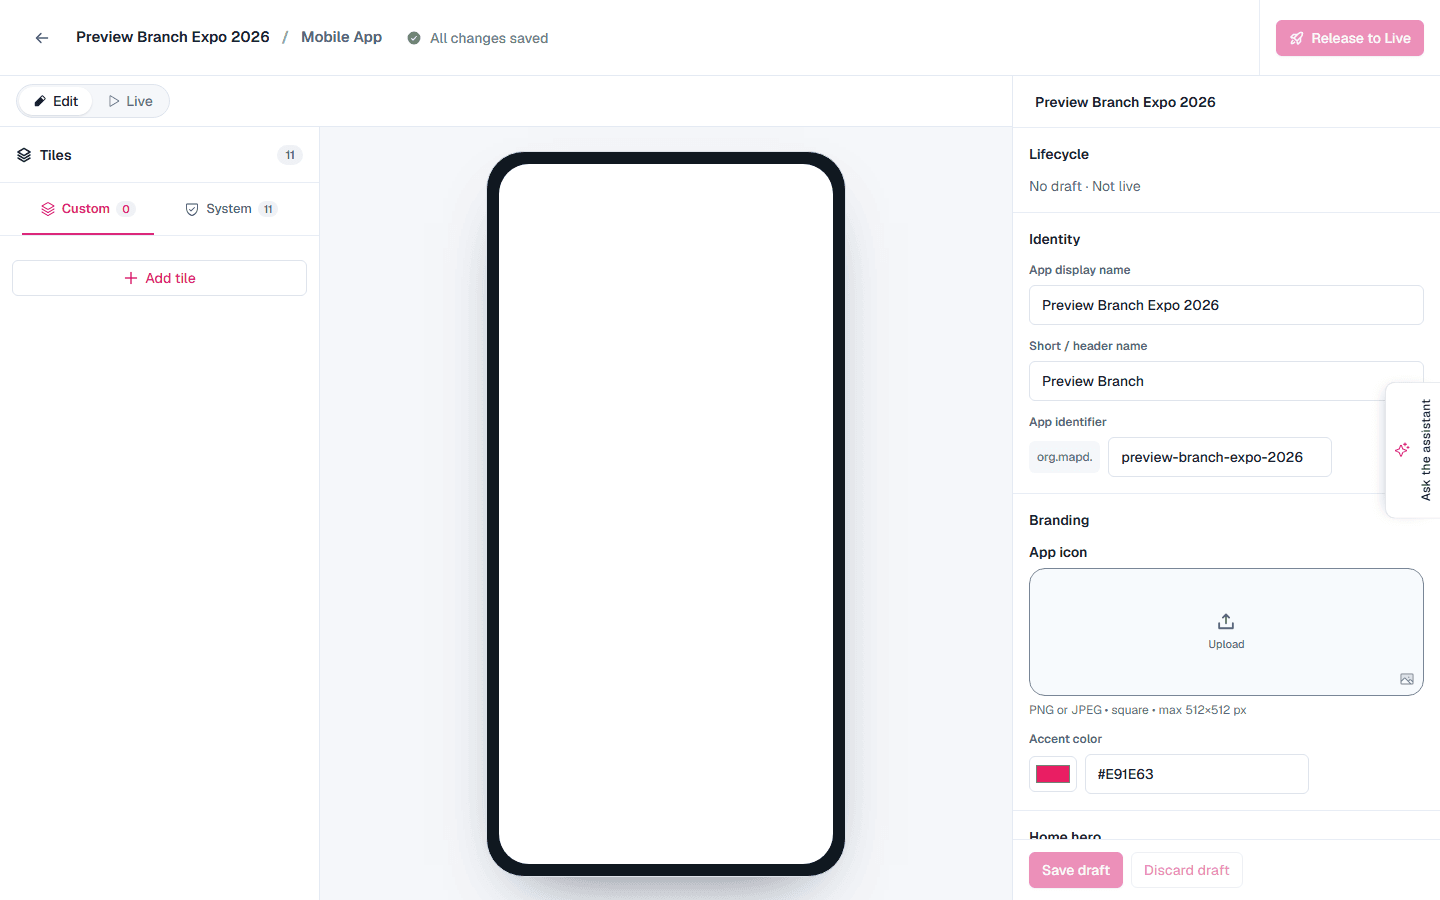Click the Tiles count badge 11
The width and height of the screenshot is (1440, 900).
(x=290, y=155)
